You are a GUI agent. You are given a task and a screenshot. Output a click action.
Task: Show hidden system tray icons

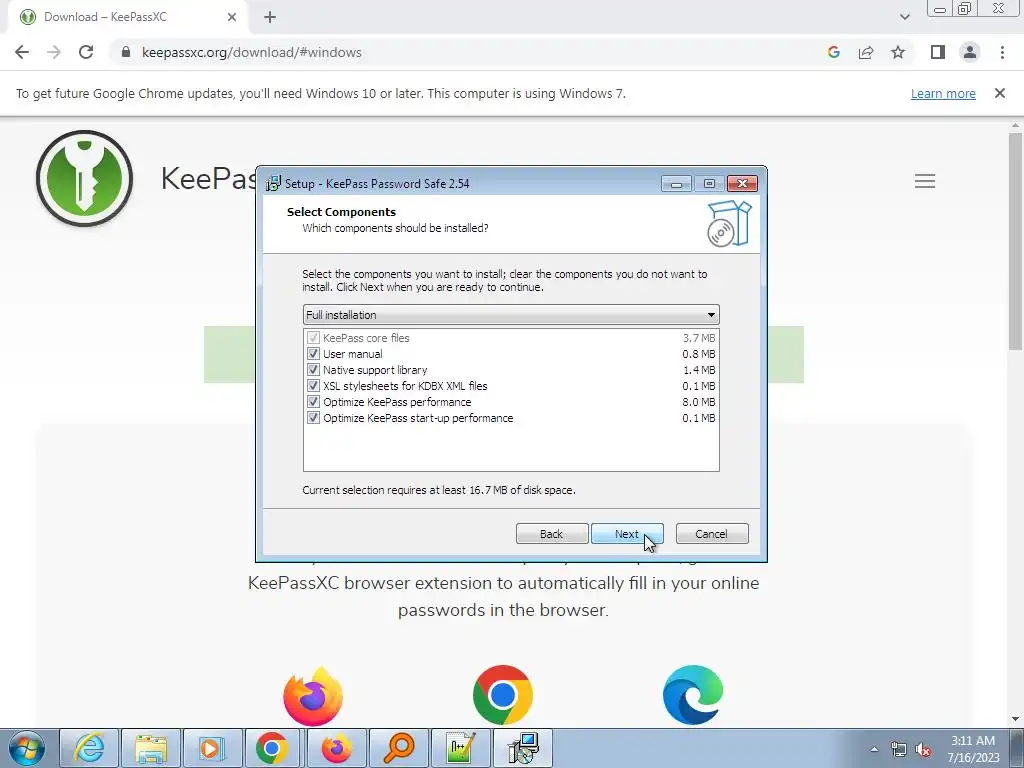tap(874, 749)
